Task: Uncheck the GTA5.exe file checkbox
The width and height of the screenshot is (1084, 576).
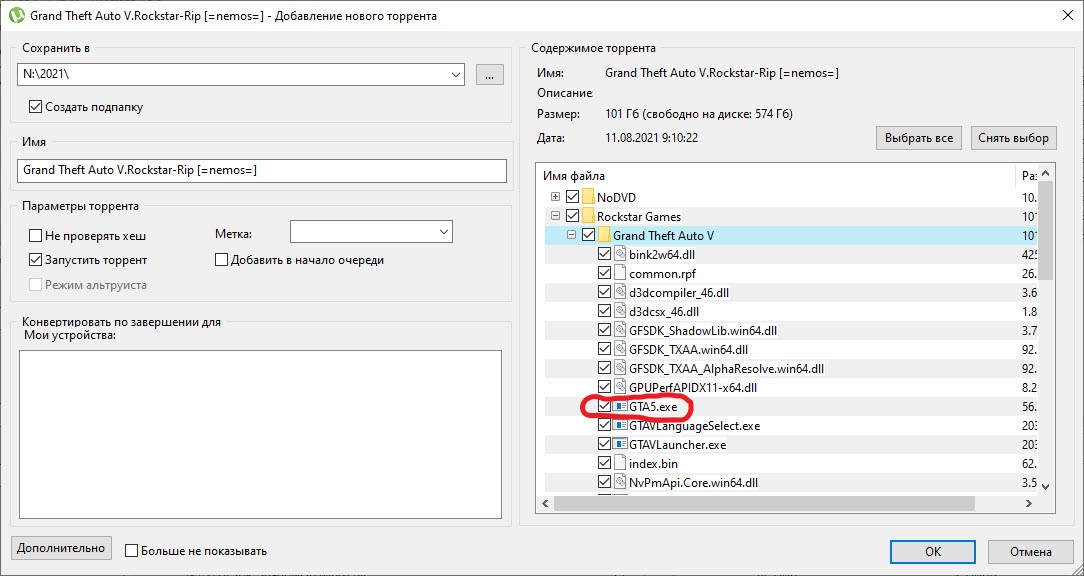Action: [x=604, y=407]
